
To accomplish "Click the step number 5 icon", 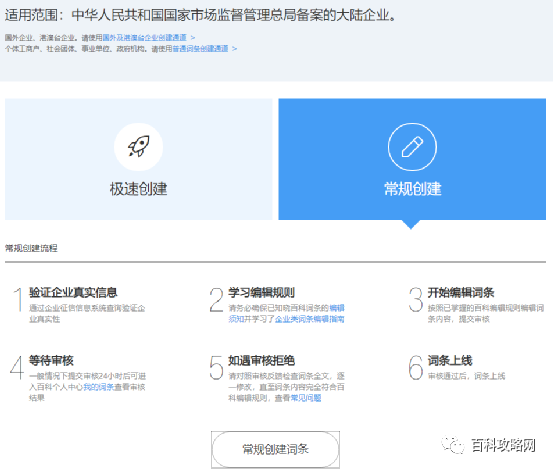I will point(216,367).
